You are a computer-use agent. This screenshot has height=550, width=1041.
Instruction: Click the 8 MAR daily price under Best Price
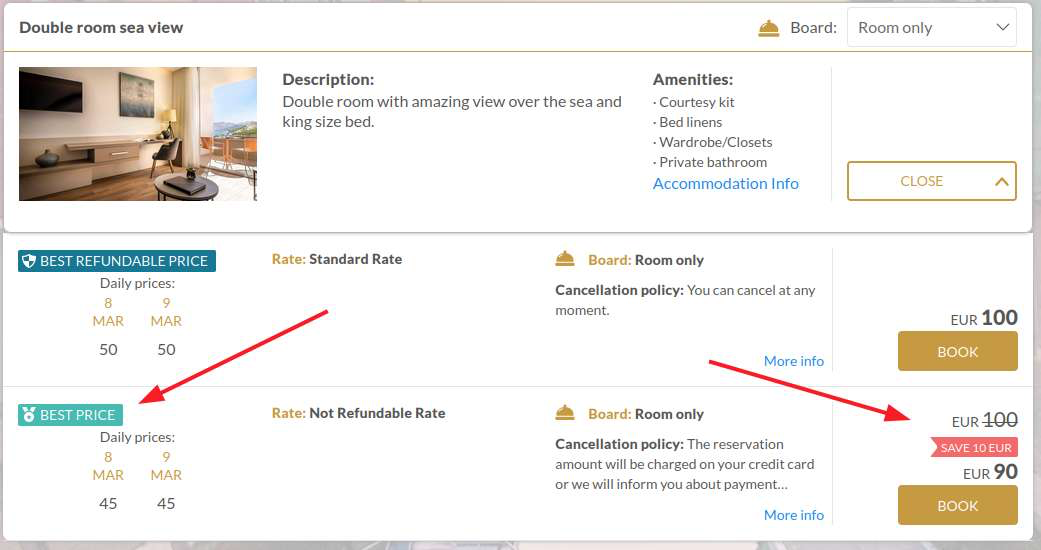[x=108, y=504]
